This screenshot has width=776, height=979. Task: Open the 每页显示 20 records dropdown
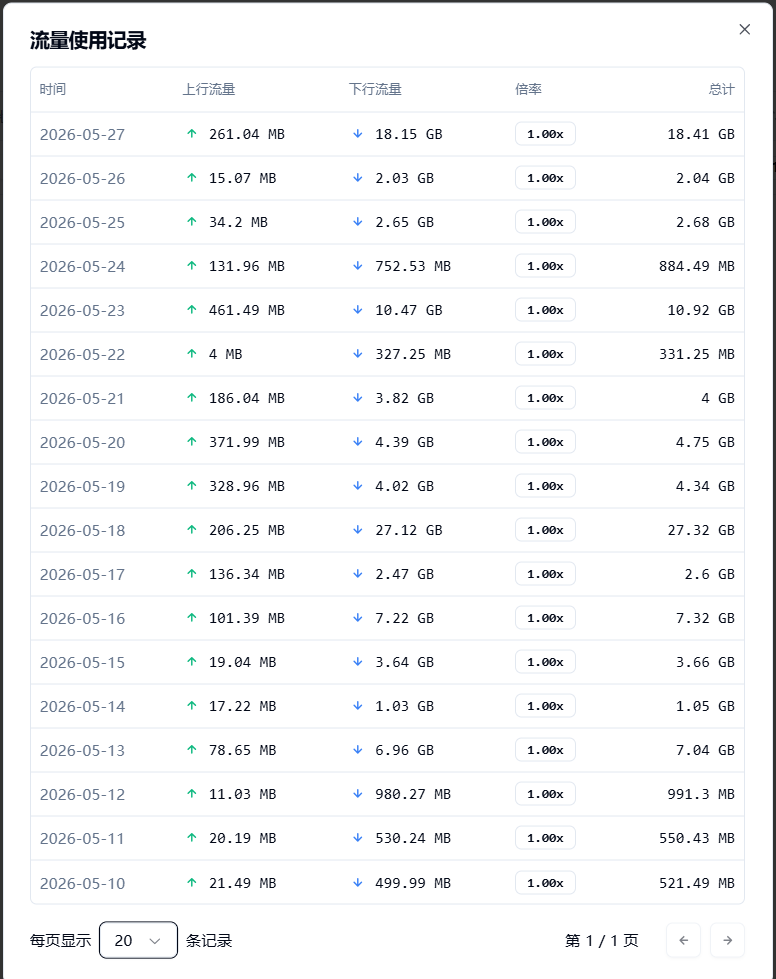(138, 940)
